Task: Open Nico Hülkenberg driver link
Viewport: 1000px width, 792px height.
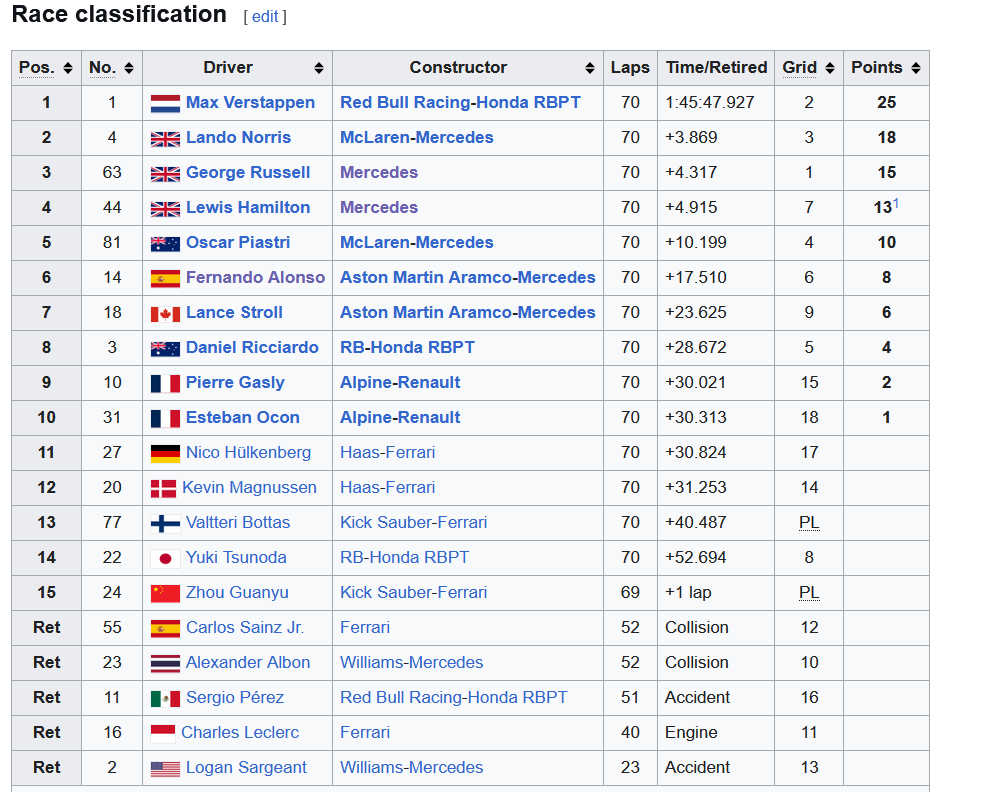Action: point(248,453)
